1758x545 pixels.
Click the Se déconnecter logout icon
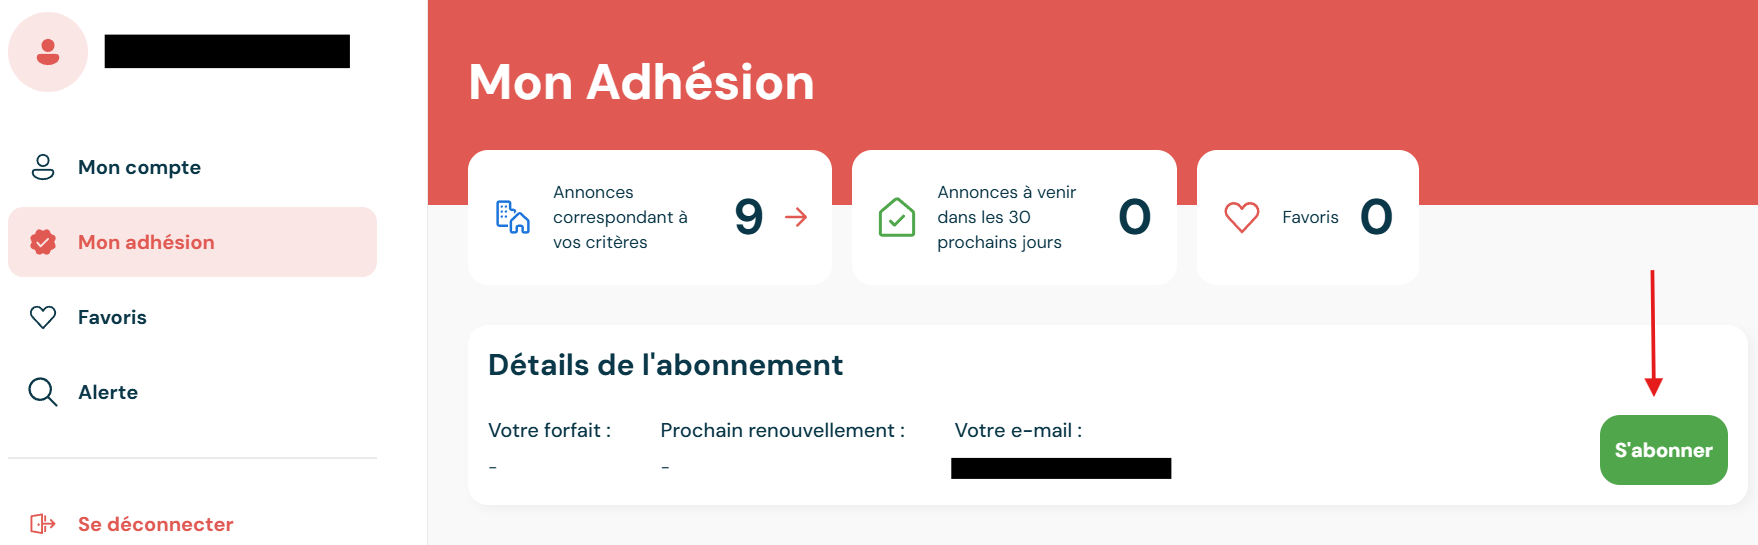[43, 524]
